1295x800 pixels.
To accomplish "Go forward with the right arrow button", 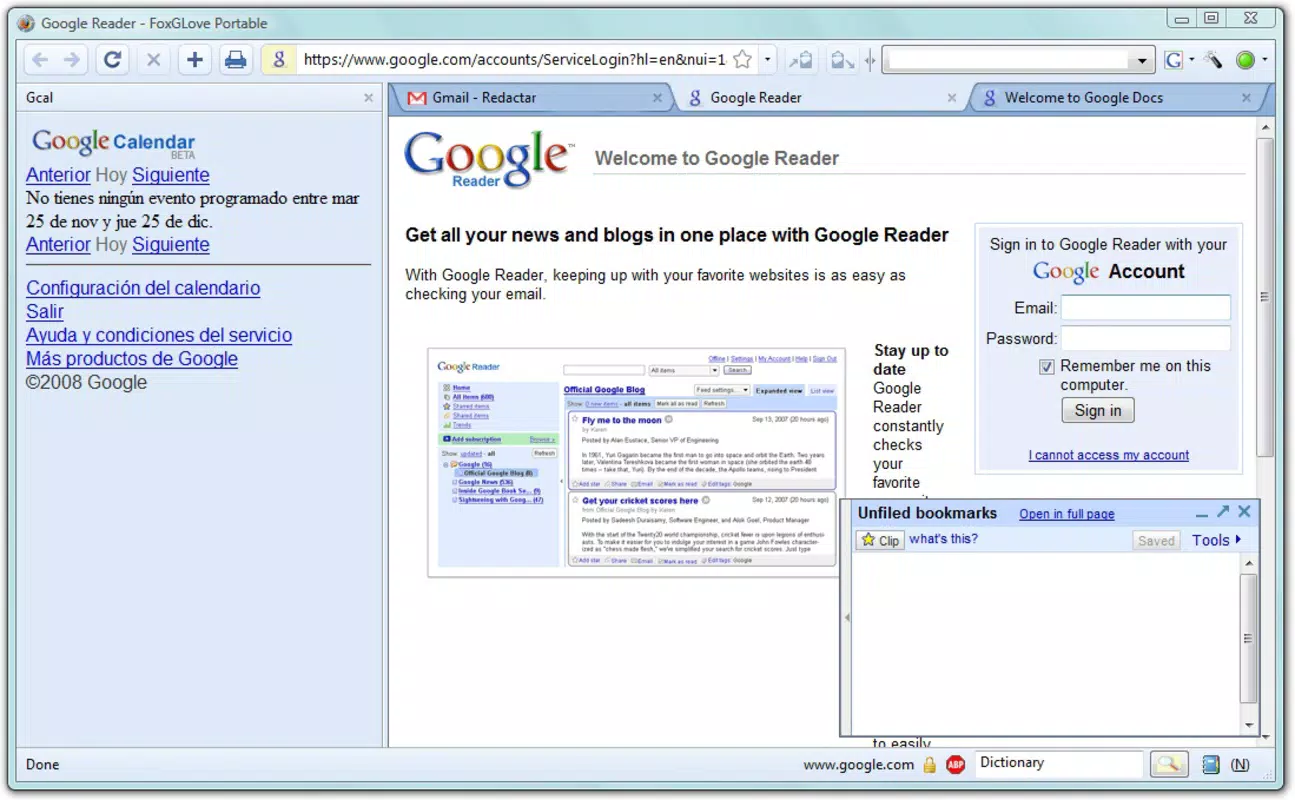I will click(72, 60).
